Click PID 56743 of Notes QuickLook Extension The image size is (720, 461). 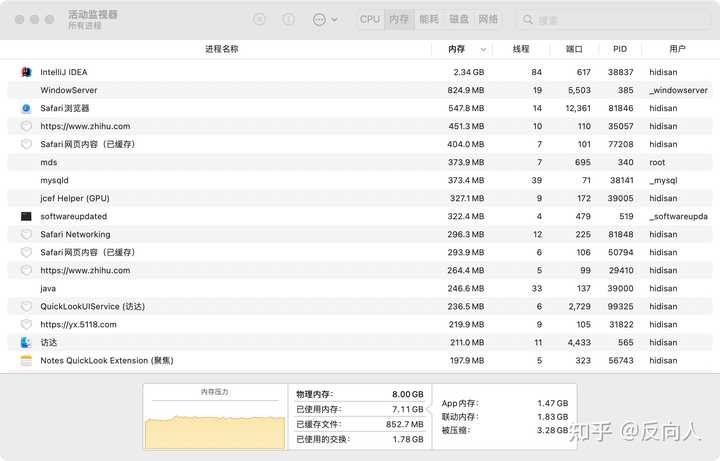(x=620, y=360)
